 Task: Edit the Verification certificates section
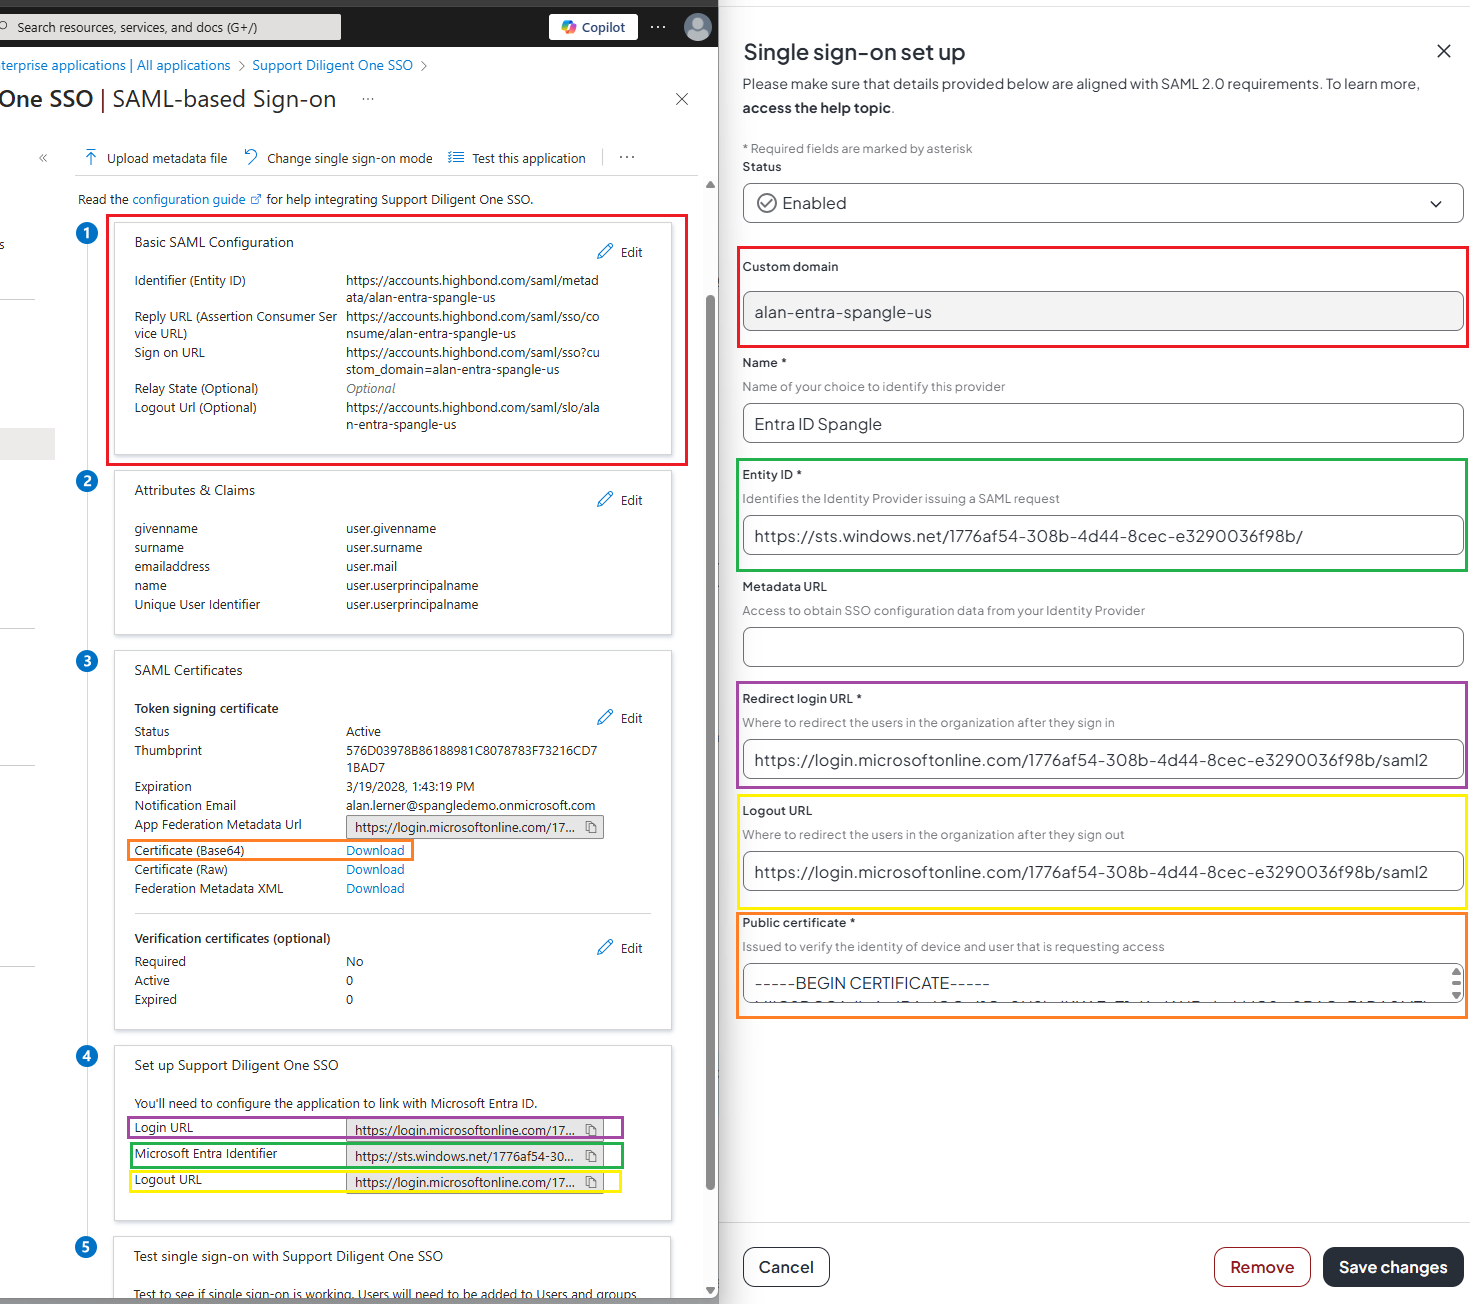(620, 948)
